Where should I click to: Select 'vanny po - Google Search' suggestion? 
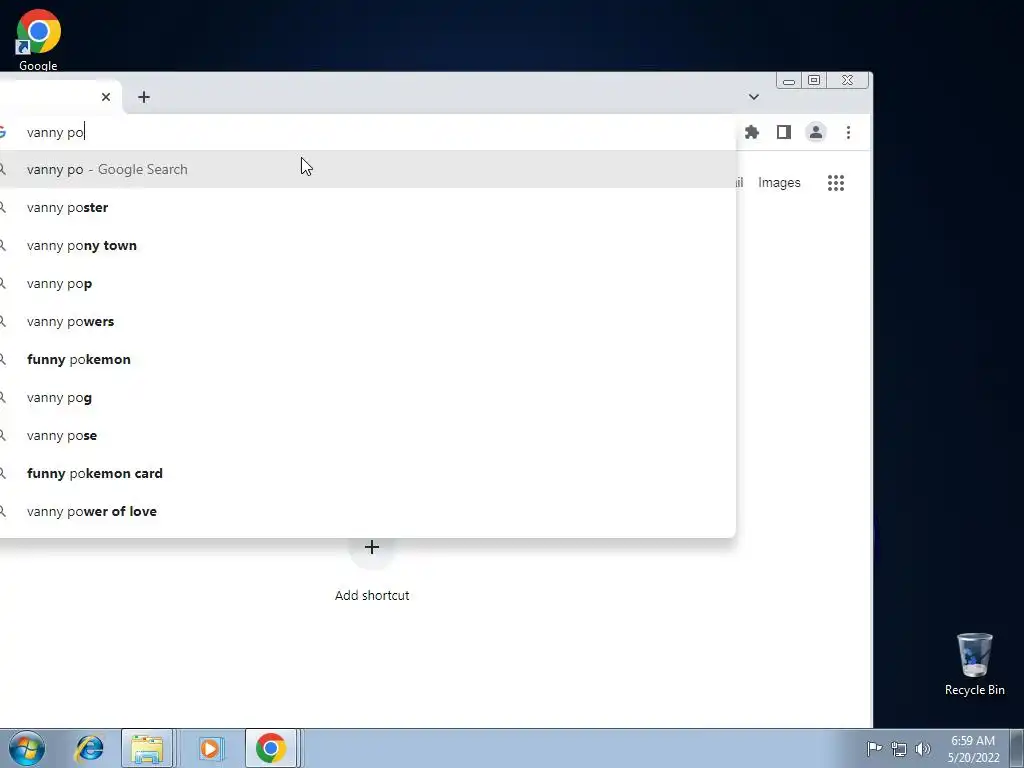pos(368,169)
